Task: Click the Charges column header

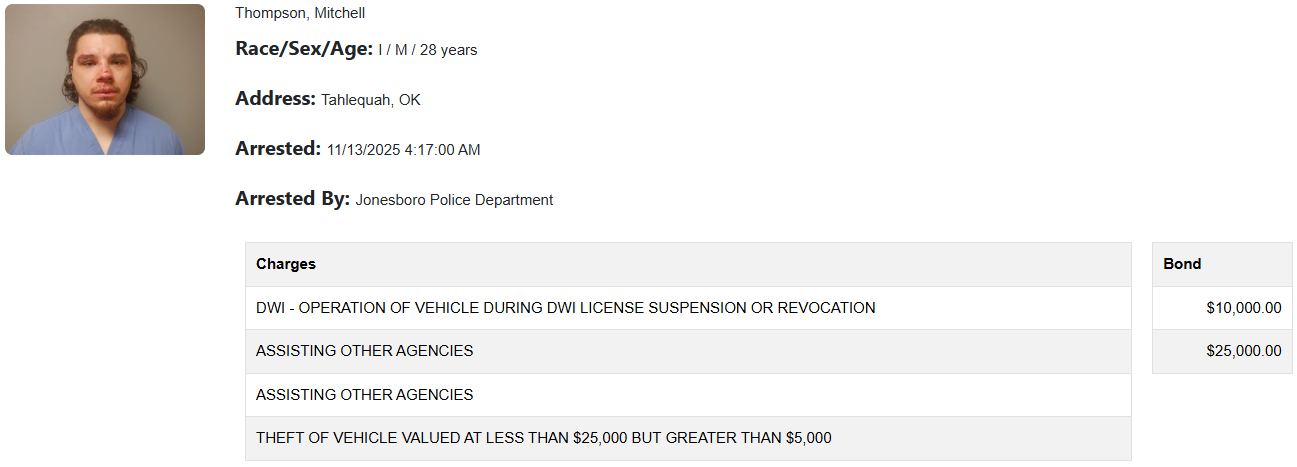Action: [x=286, y=264]
